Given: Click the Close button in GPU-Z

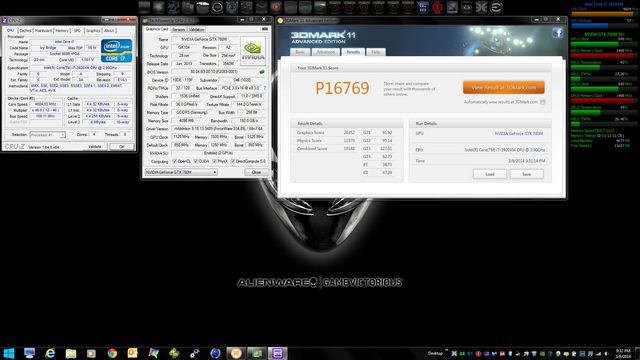Looking at the screenshot, I should [x=256, y=172].
